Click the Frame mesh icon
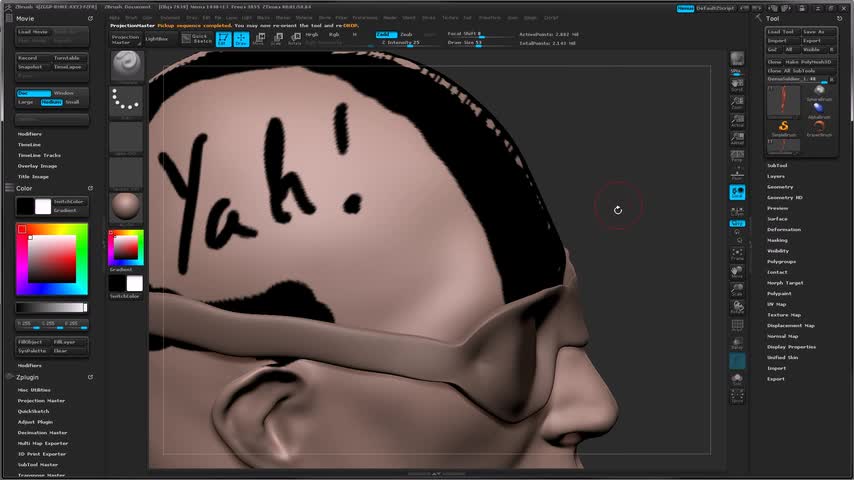The width and height of the screenshot is (854, 480). [x=737, y=254]
